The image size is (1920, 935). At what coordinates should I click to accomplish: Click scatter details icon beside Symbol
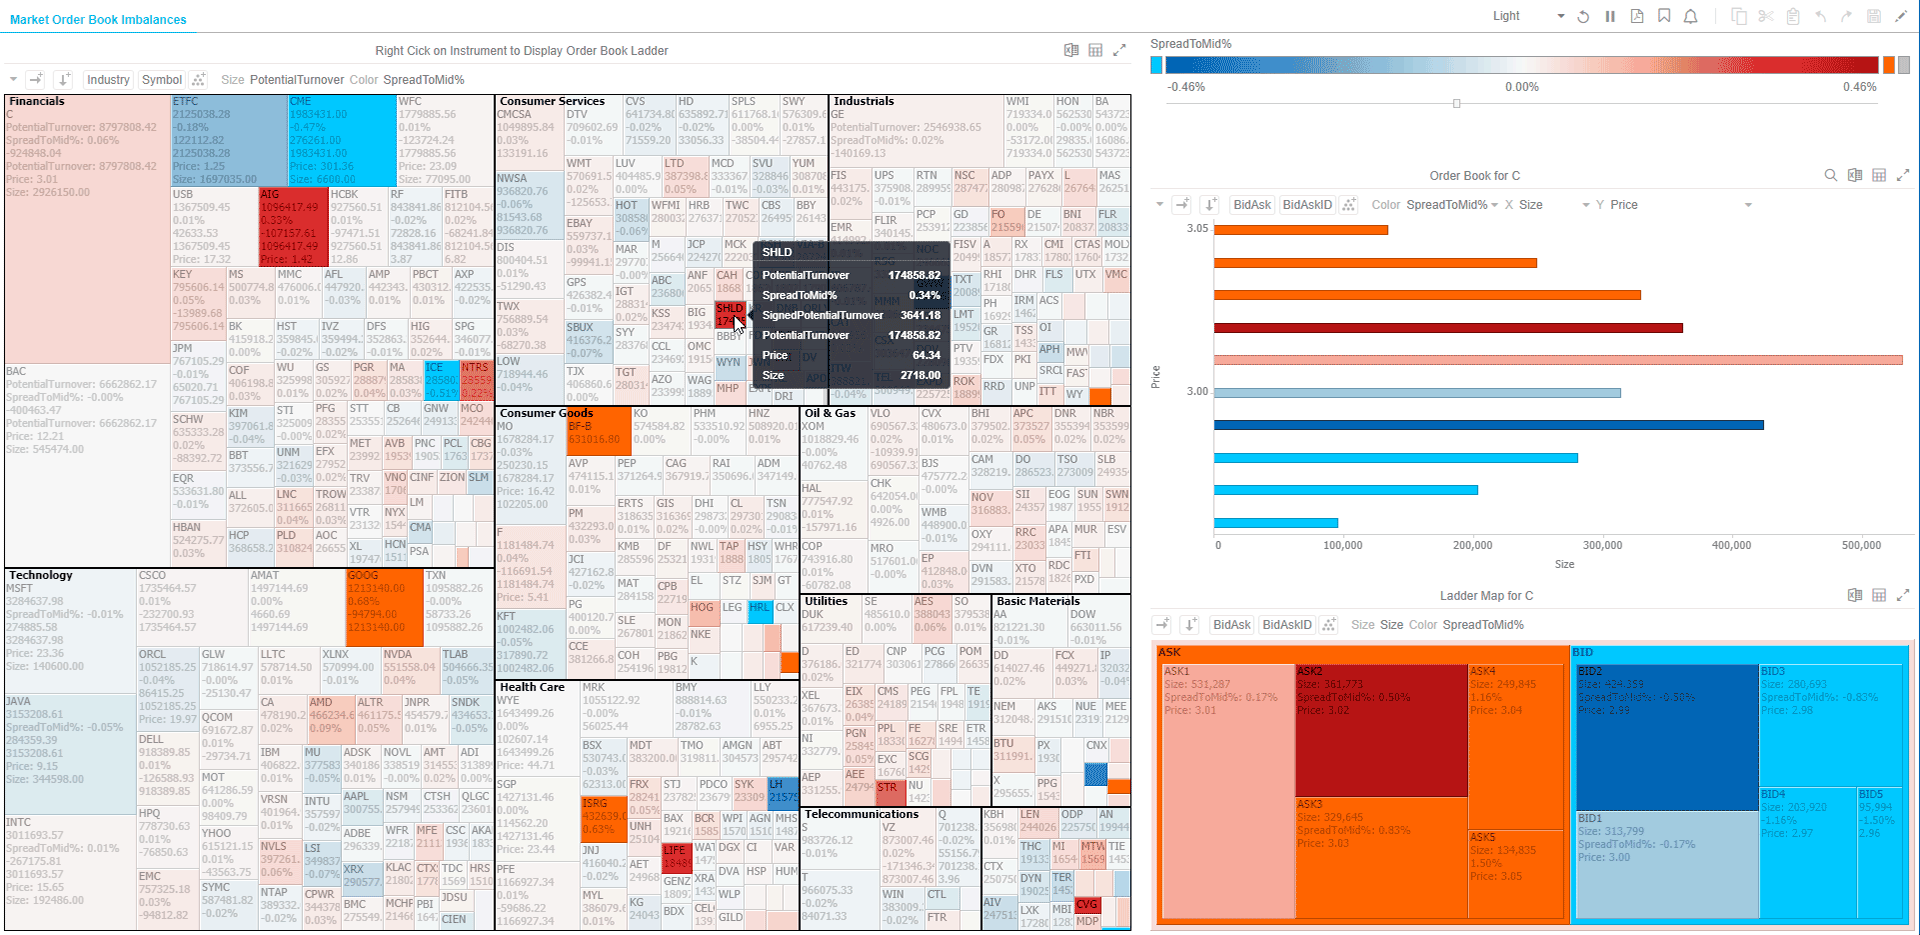(x=198, y=79)
